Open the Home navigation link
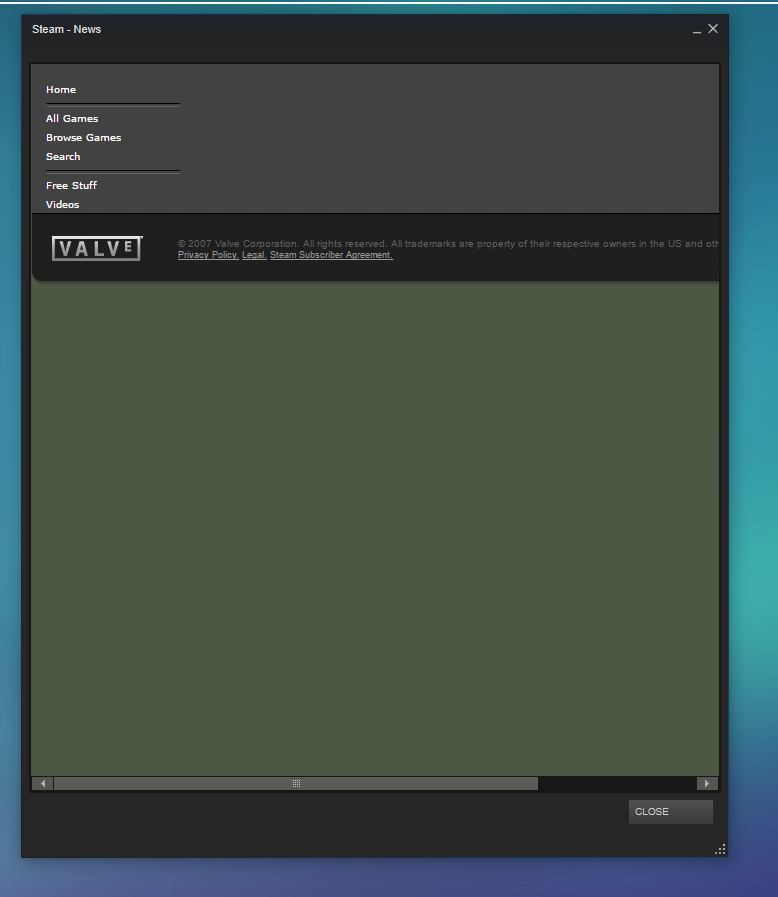This screenshot has width=778, height=897. click(61, 90)
